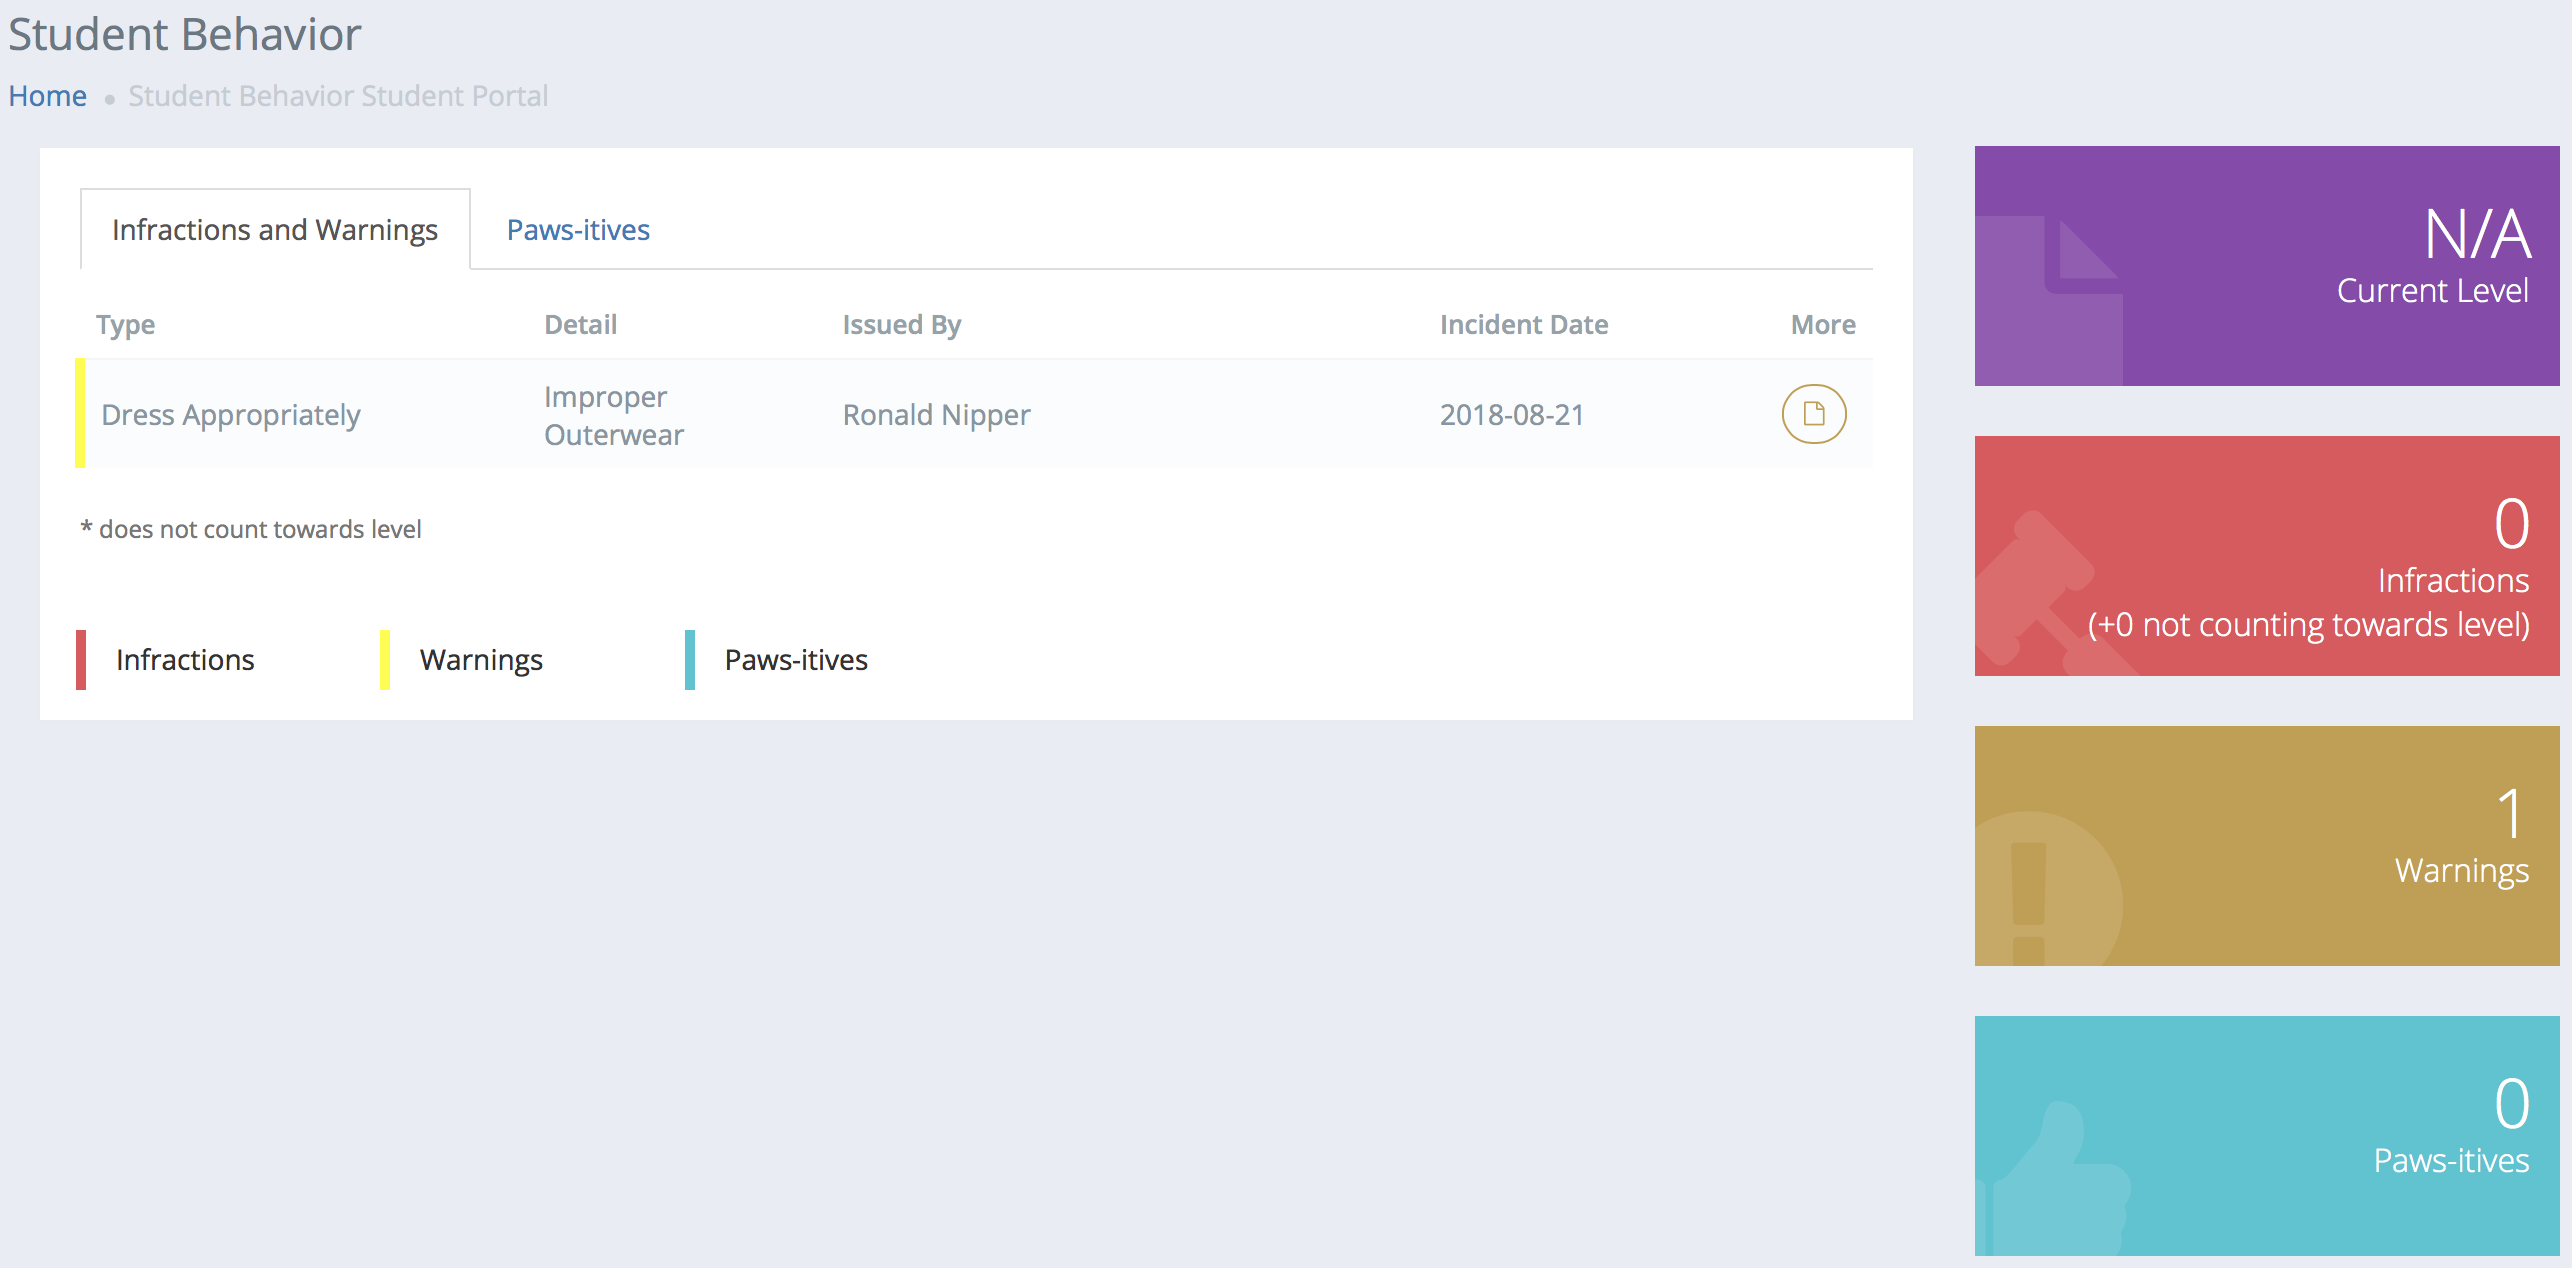Click the yellow Warnings legend color bar
Viewport: 2572px width, 1268px height.
[x=385, y=660]
